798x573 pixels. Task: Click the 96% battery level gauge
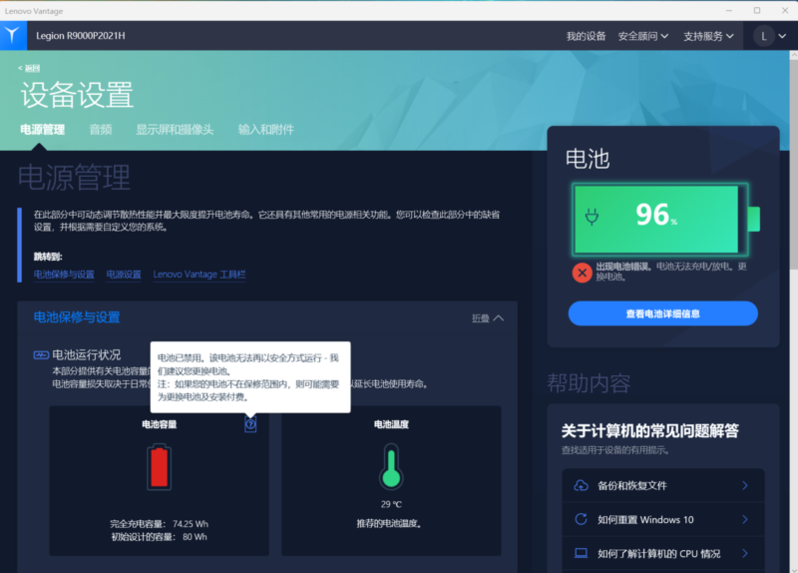(656, 215)
